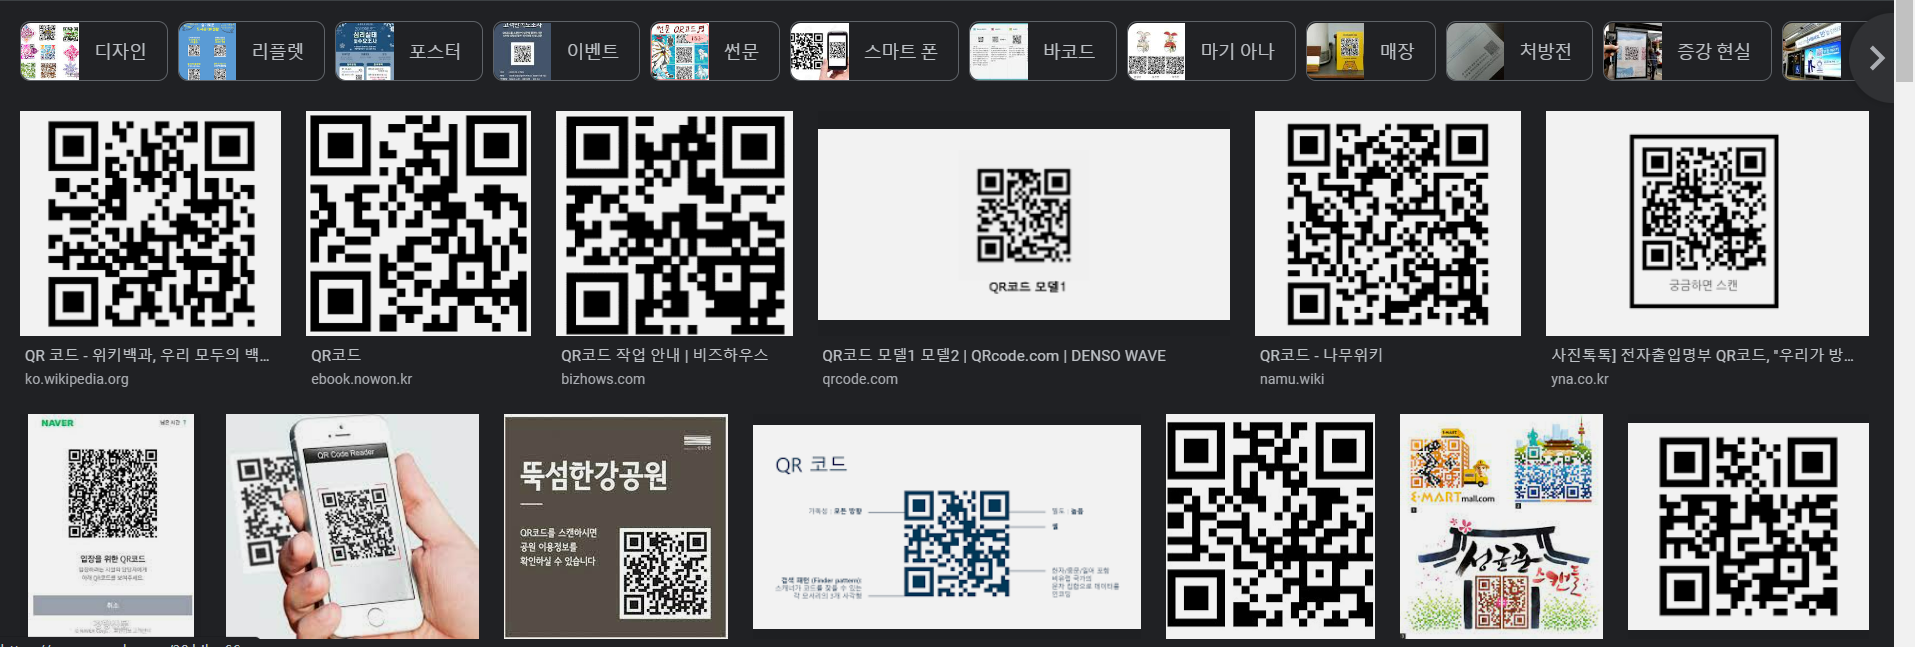Image resolution: width=1915 pixels, height=647 pixels.
Task: Open the ko.wikipedia.org QR code image
Action: tap(150, 223)
